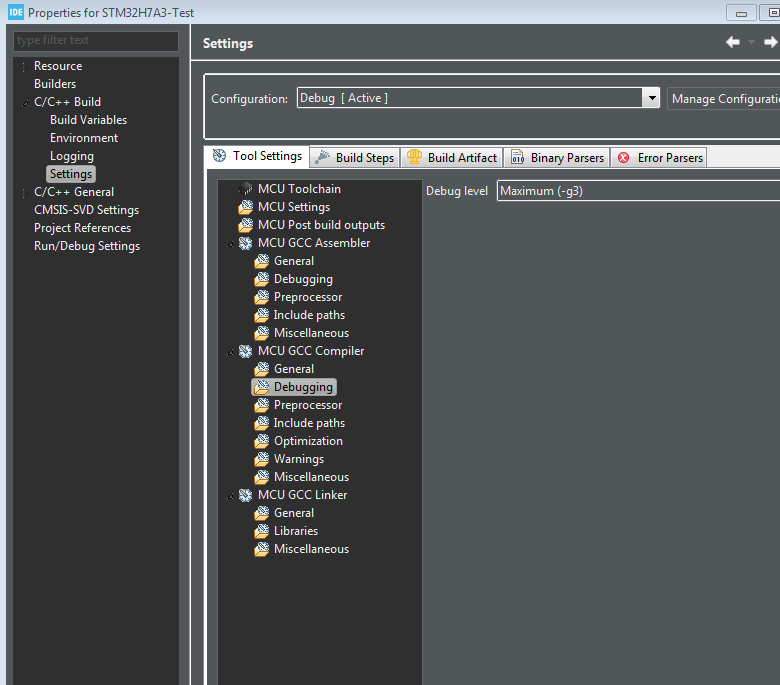The height and width of the screenshot is (685, 780).
Task: Select MCU Post build outputs entry
Action: click(x=321, y=225)
